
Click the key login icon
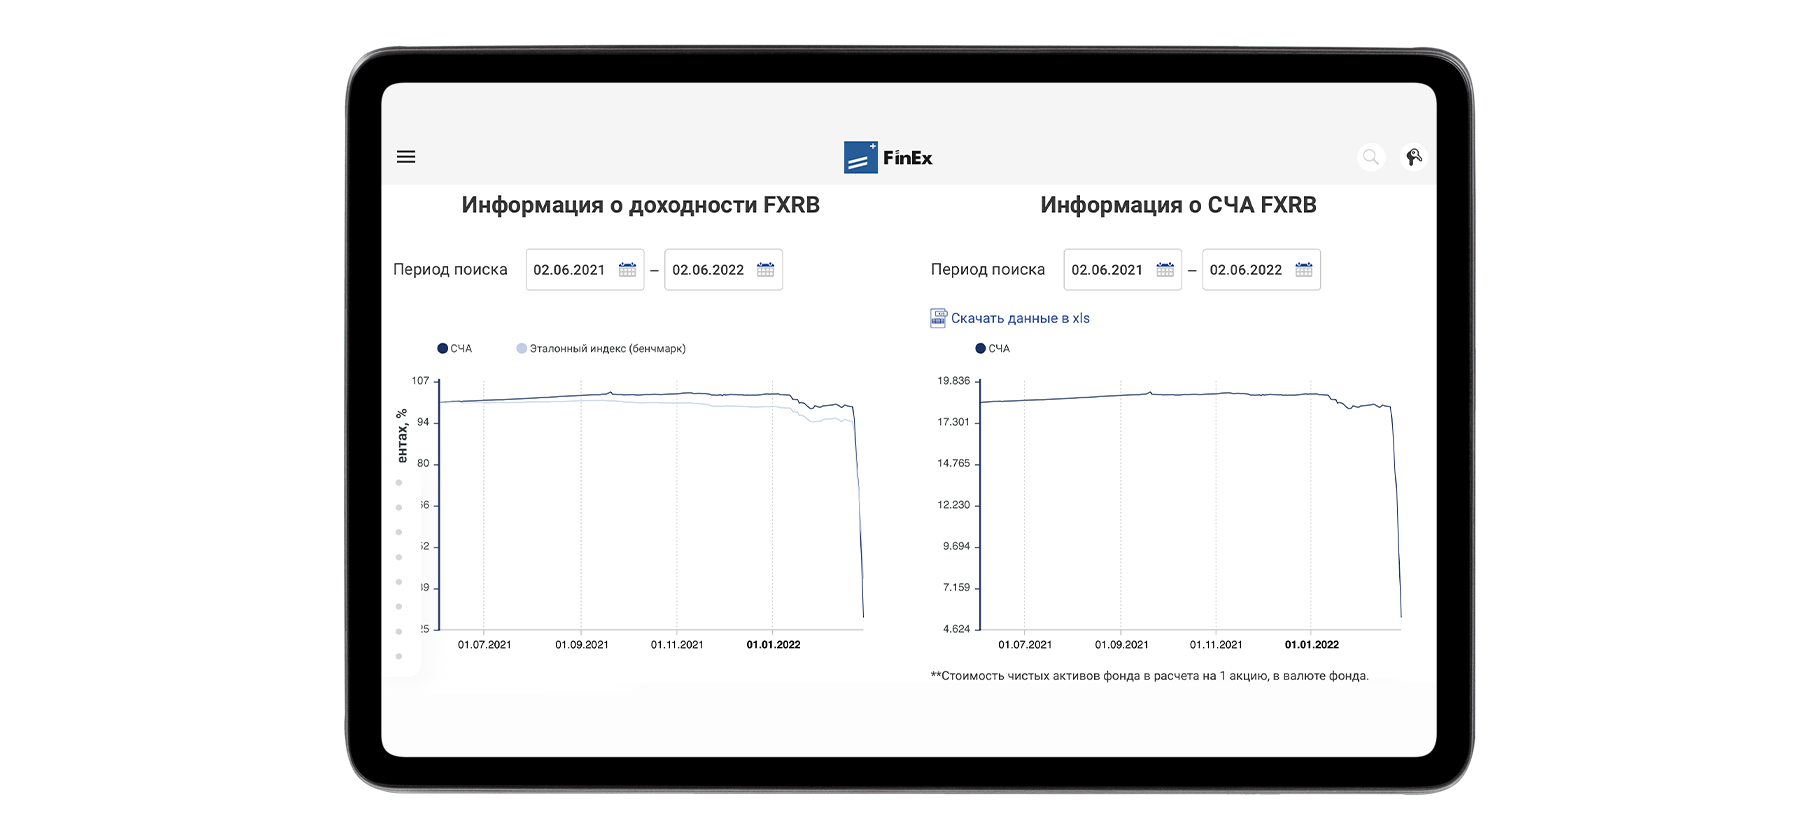pos(1413,157)
